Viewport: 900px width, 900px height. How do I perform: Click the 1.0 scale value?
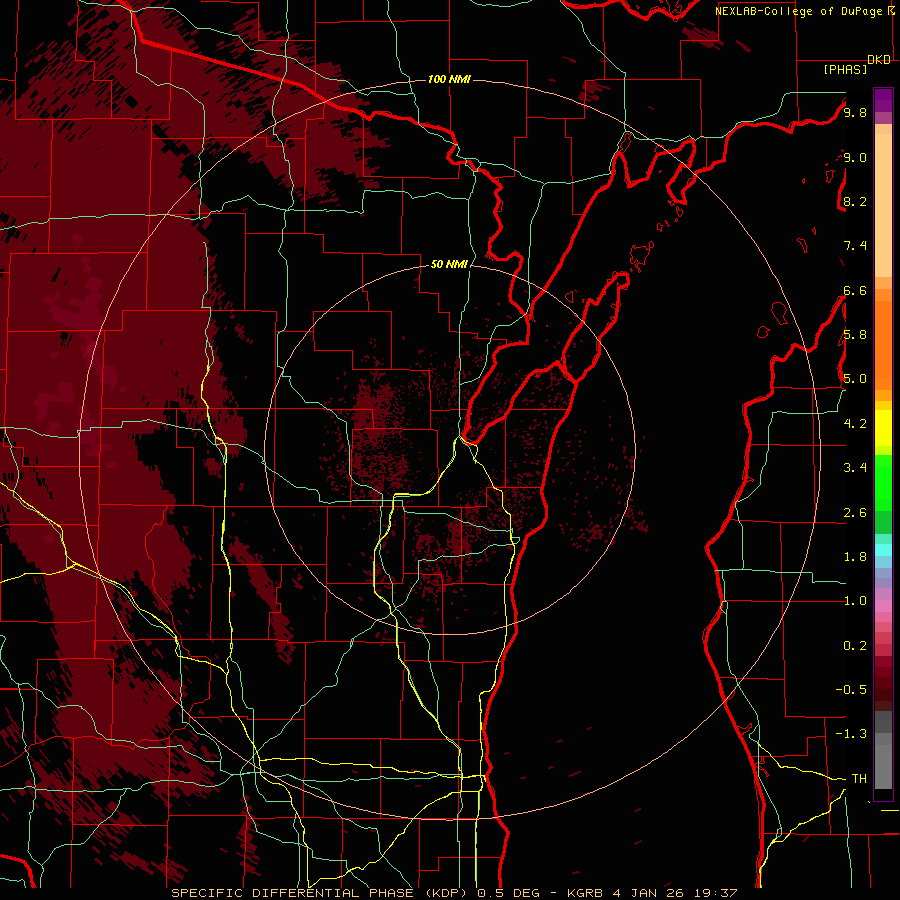pos(855,601)
